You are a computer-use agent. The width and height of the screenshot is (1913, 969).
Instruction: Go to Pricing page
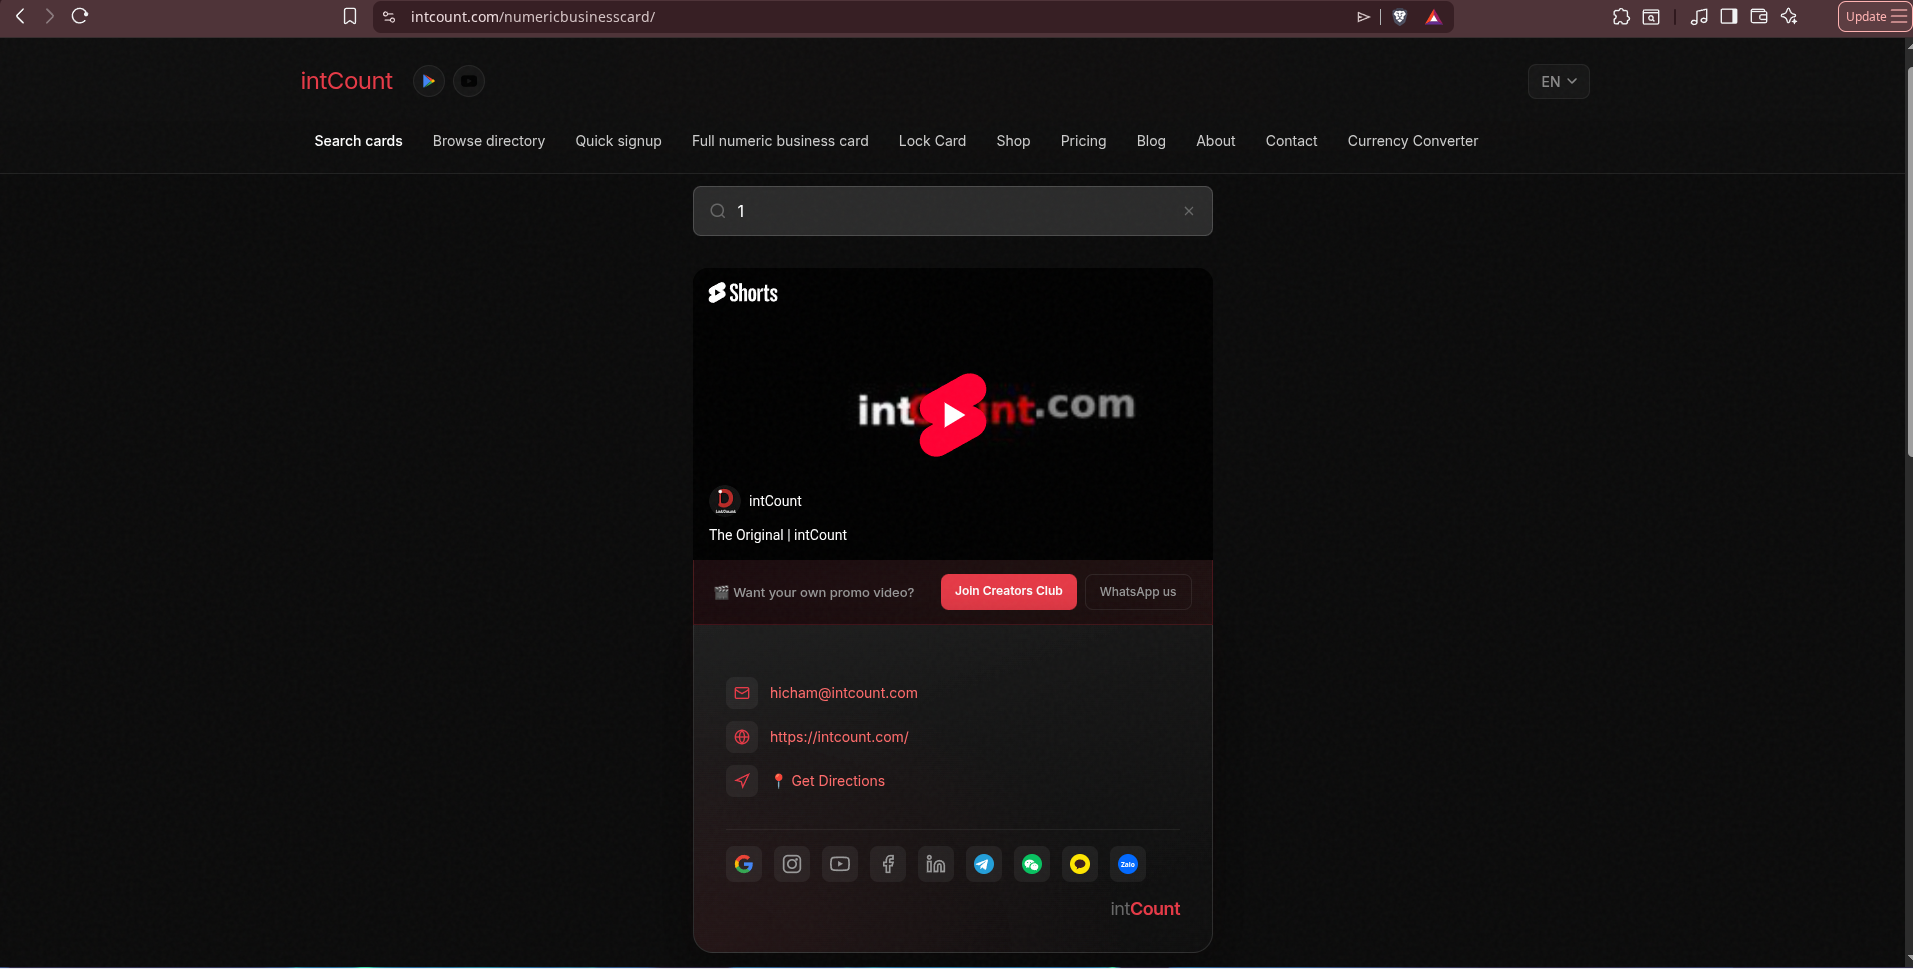[1083, 141]
